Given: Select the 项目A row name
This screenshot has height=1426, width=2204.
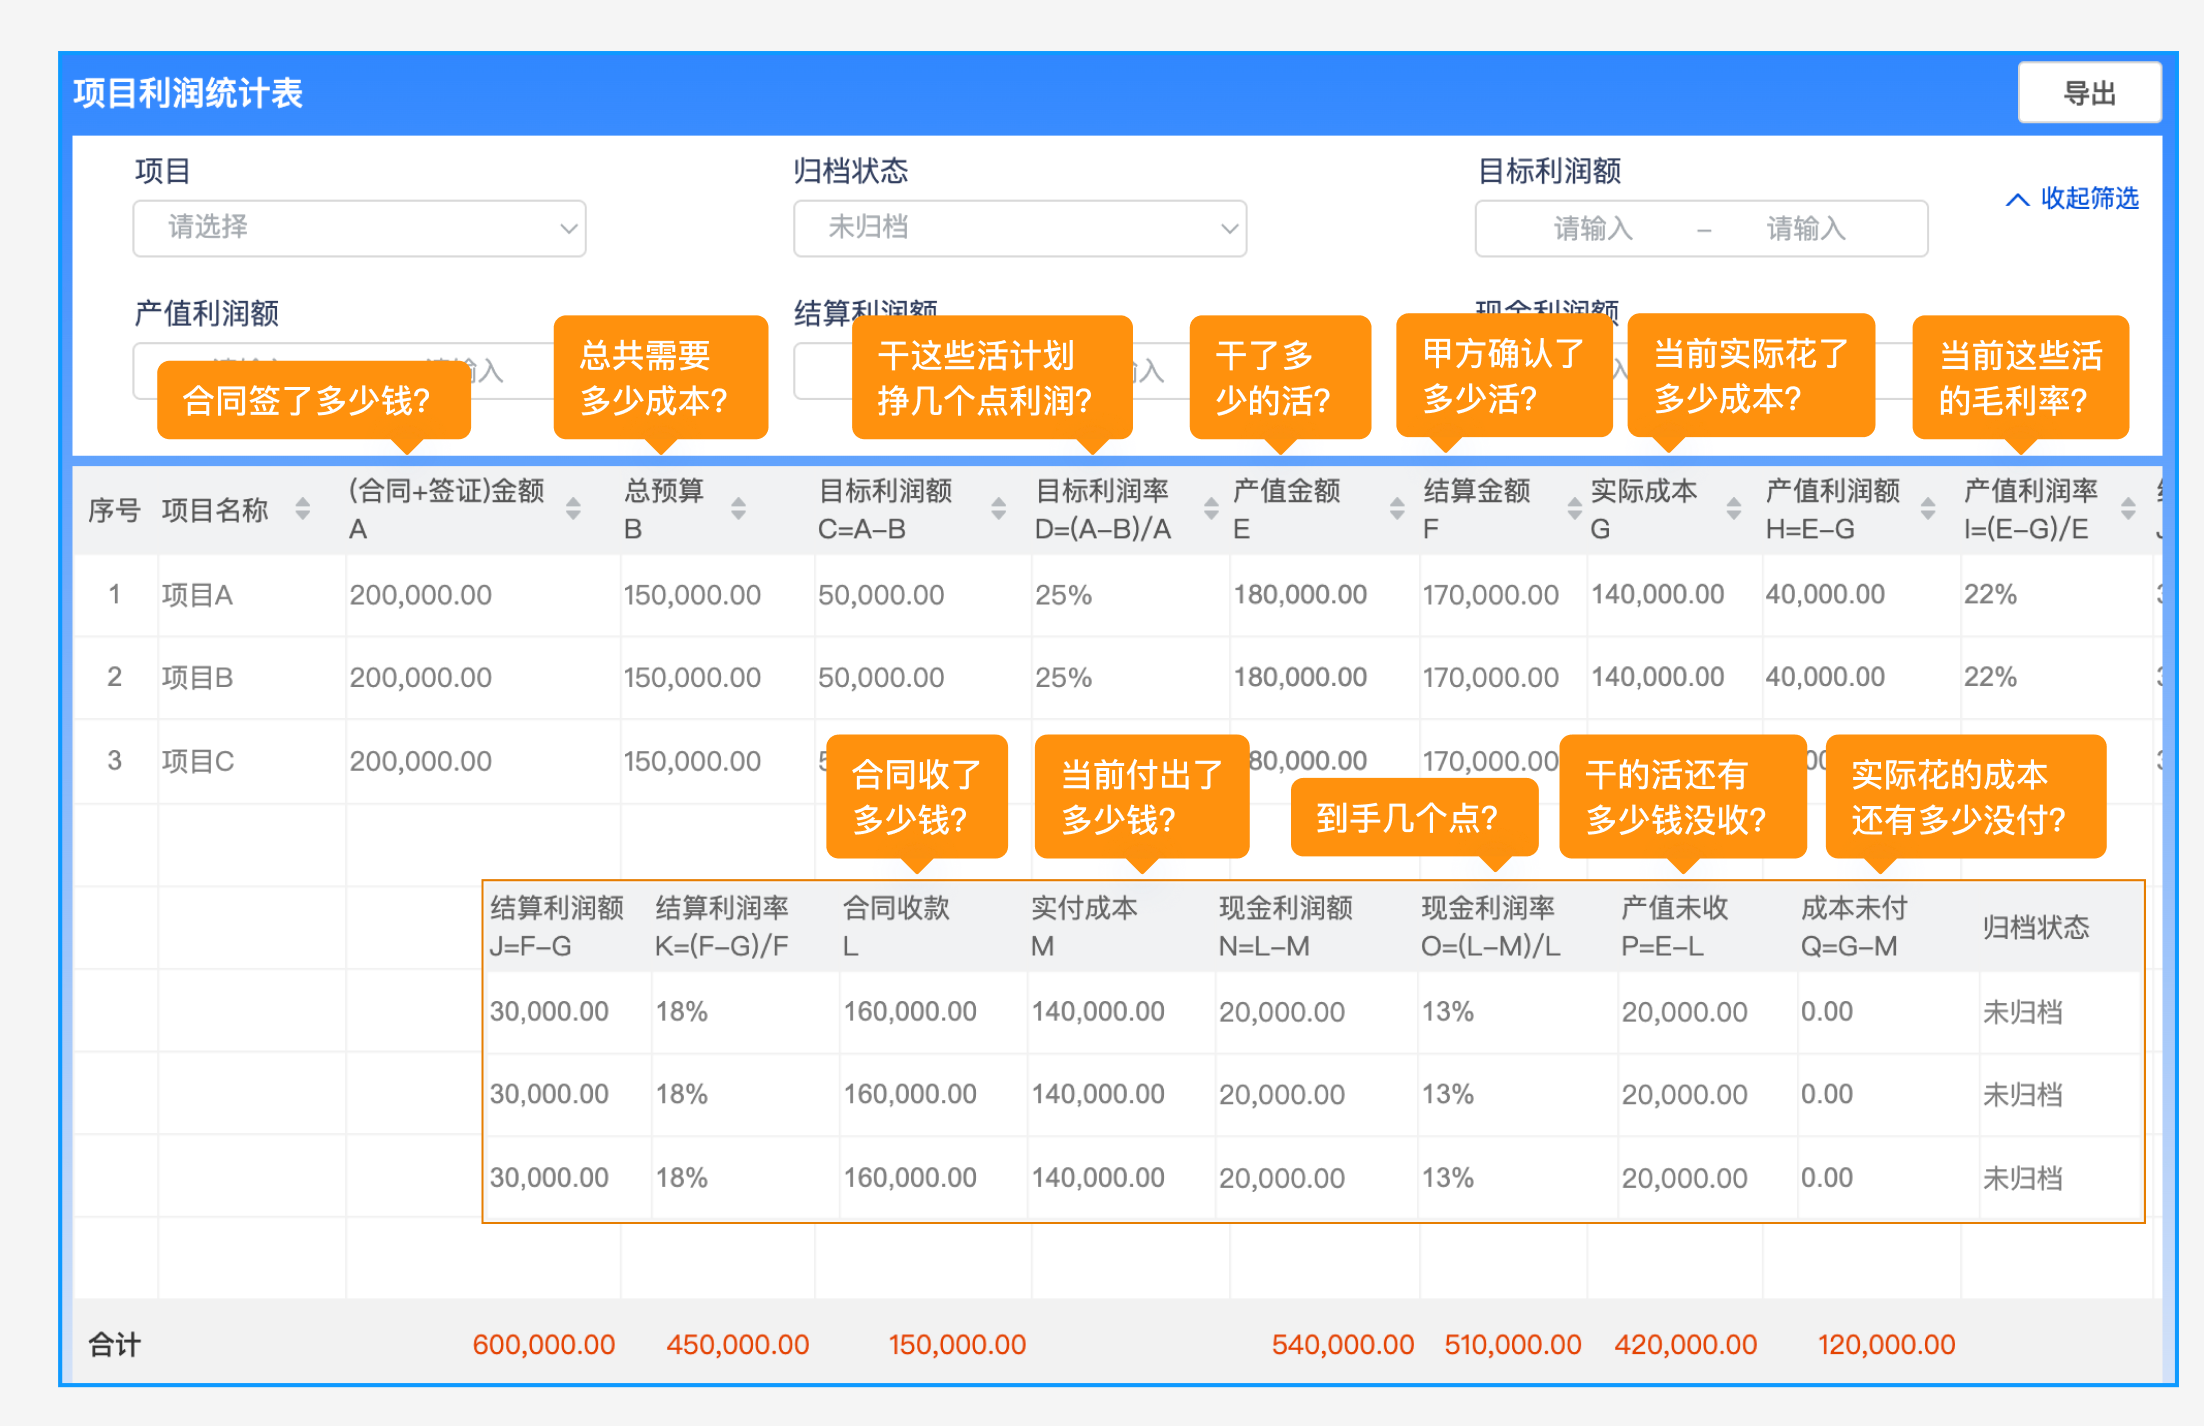Looking at the screenshot, I should pos(197,595).
